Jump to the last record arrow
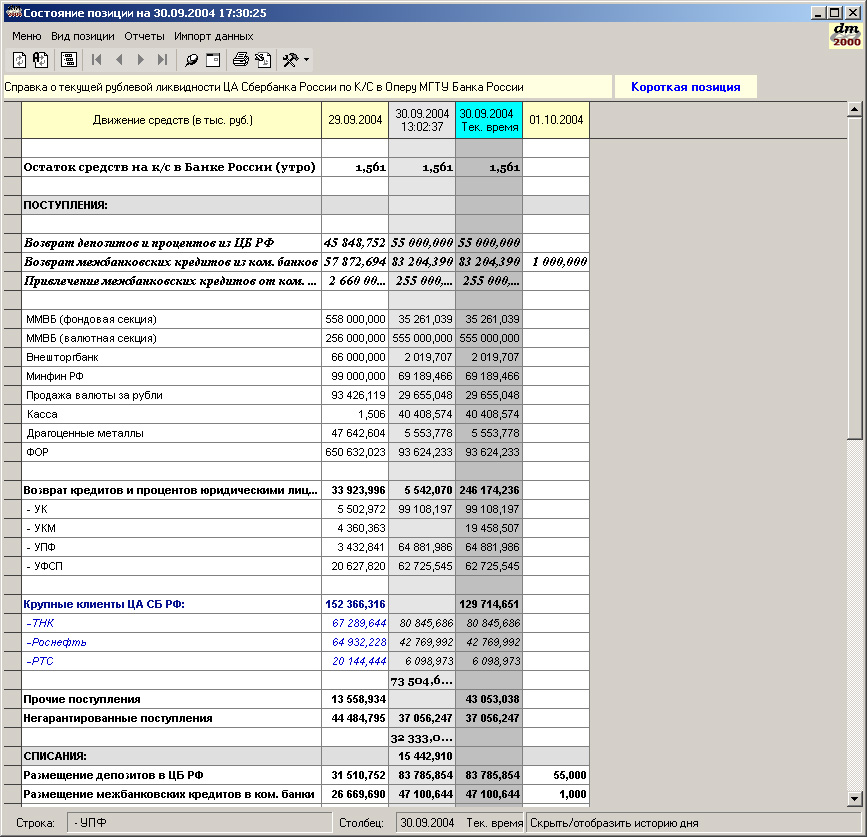Screen dimensions: 867x837 pos(162,60)
